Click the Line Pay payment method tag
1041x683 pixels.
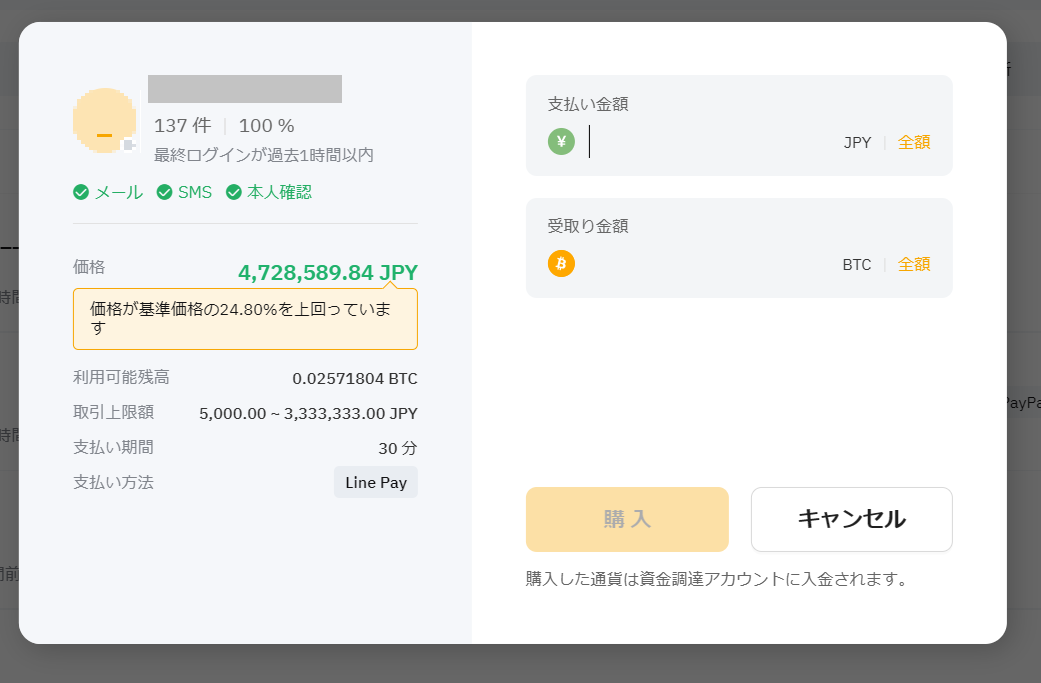[x=375, y=482]
